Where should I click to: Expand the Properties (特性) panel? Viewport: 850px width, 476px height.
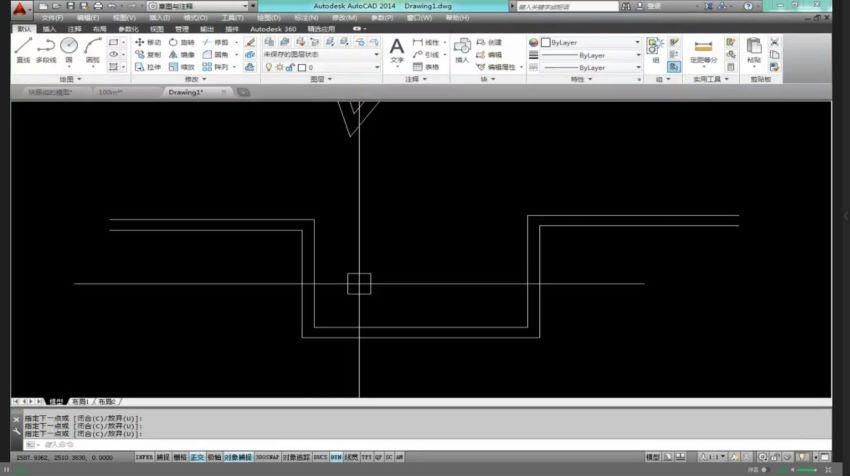(581, 79)
